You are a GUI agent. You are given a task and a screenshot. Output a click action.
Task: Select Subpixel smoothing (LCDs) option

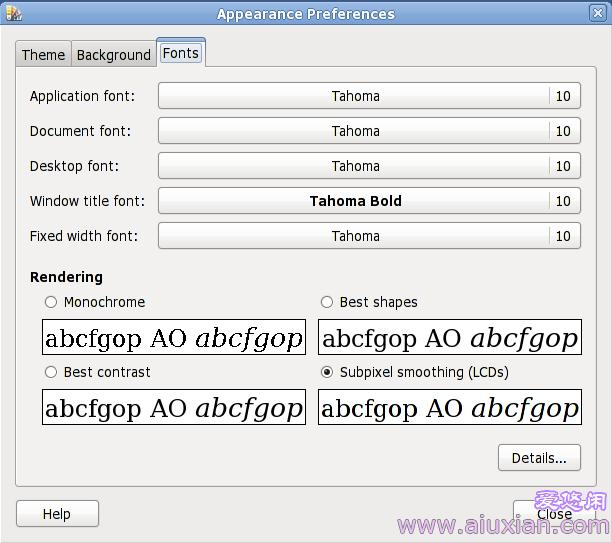(327, 372)
